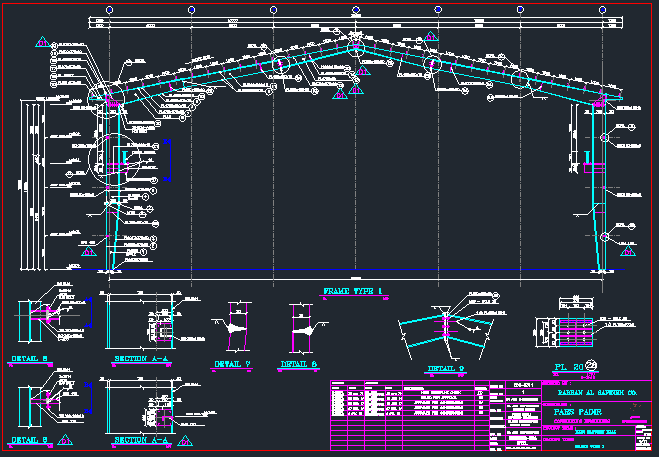The width and height of the screenshot is (659, 457).
Task: Select the last grid bubble at top-right
Action: click(x=602, y=8)
